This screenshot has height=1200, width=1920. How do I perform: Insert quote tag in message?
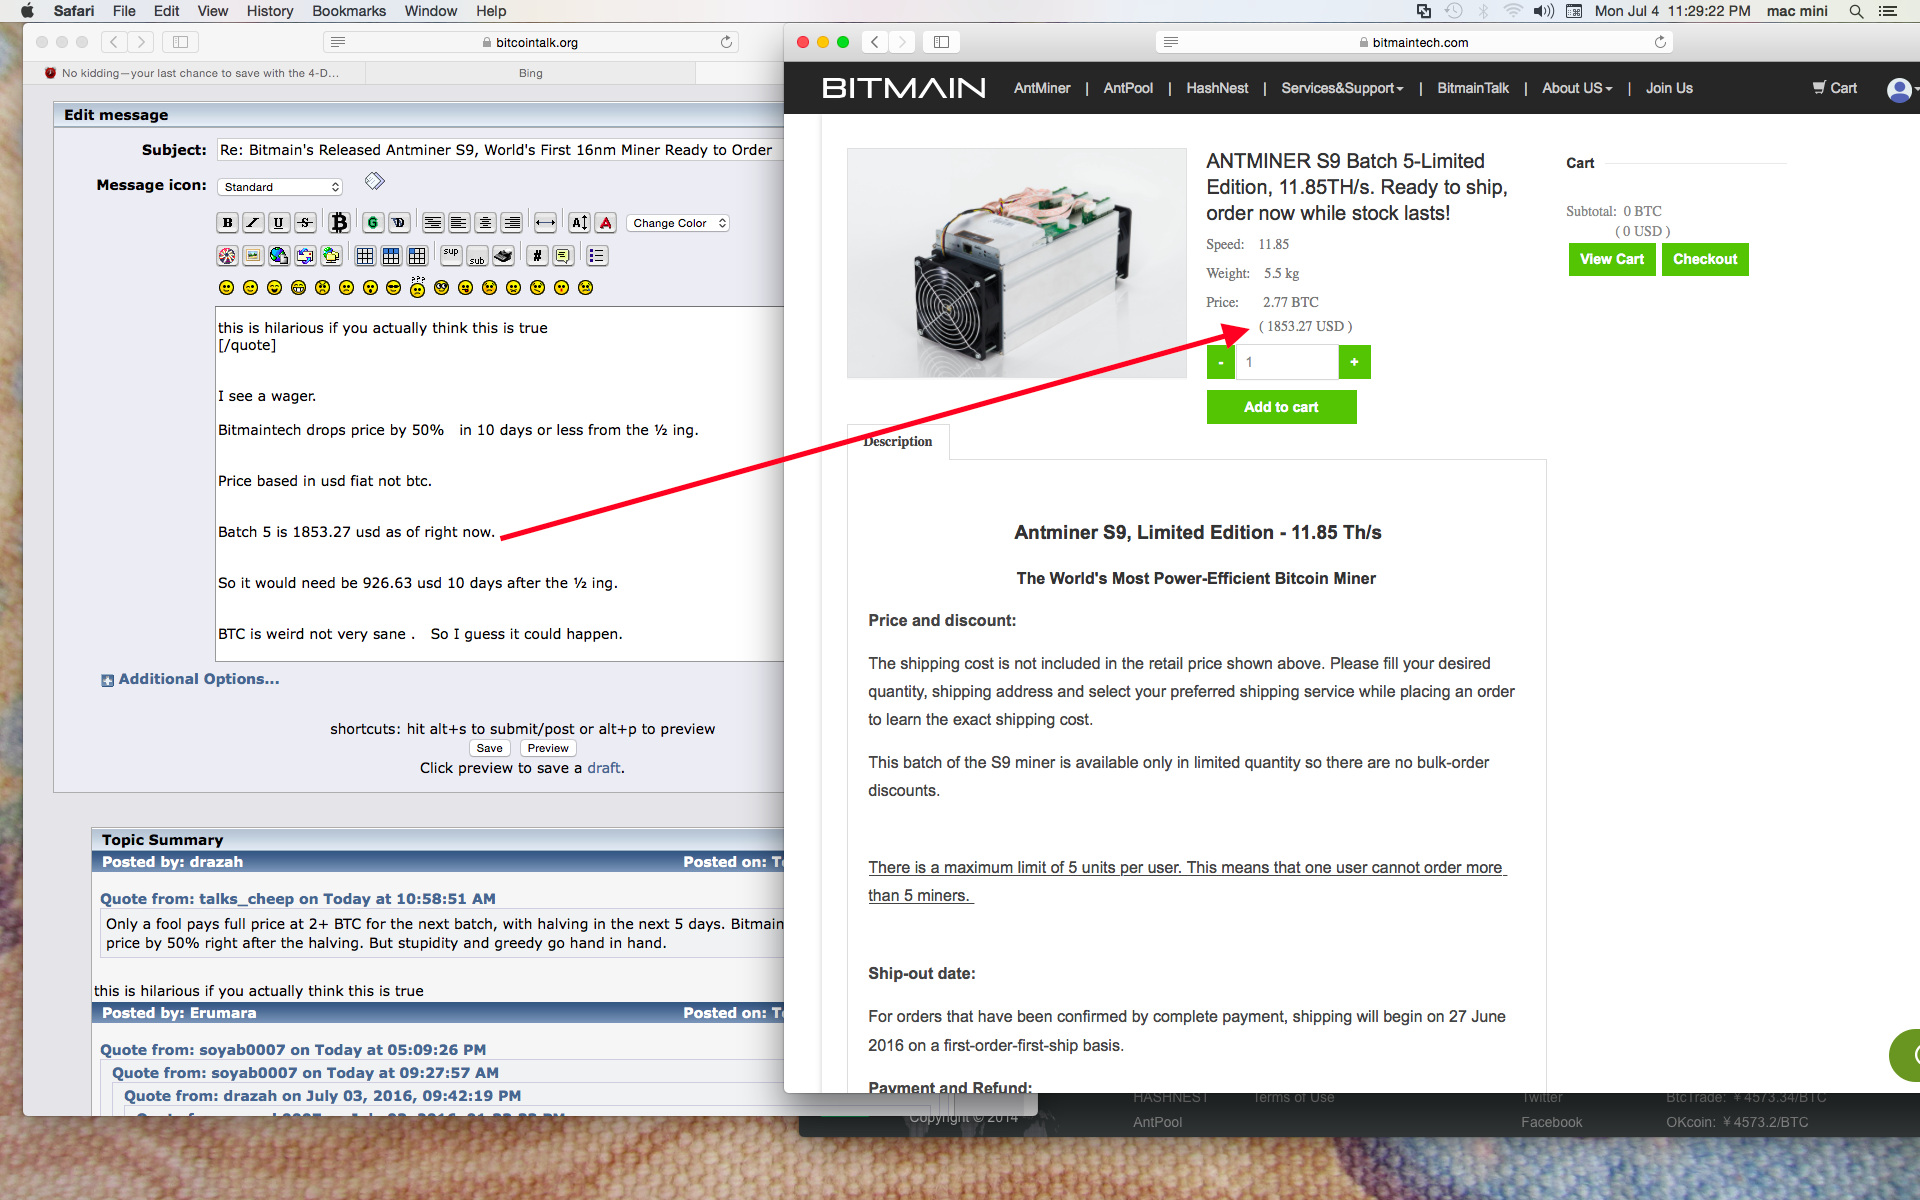pyautogui.click(x=563, y=256)
